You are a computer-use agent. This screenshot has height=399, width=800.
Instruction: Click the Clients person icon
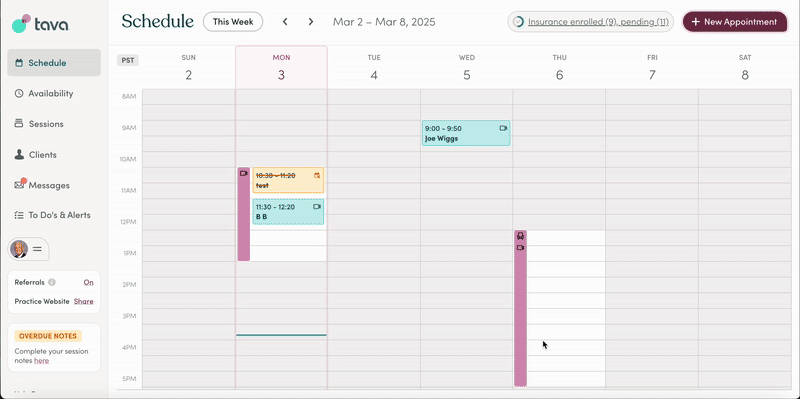tap(19, 155)
